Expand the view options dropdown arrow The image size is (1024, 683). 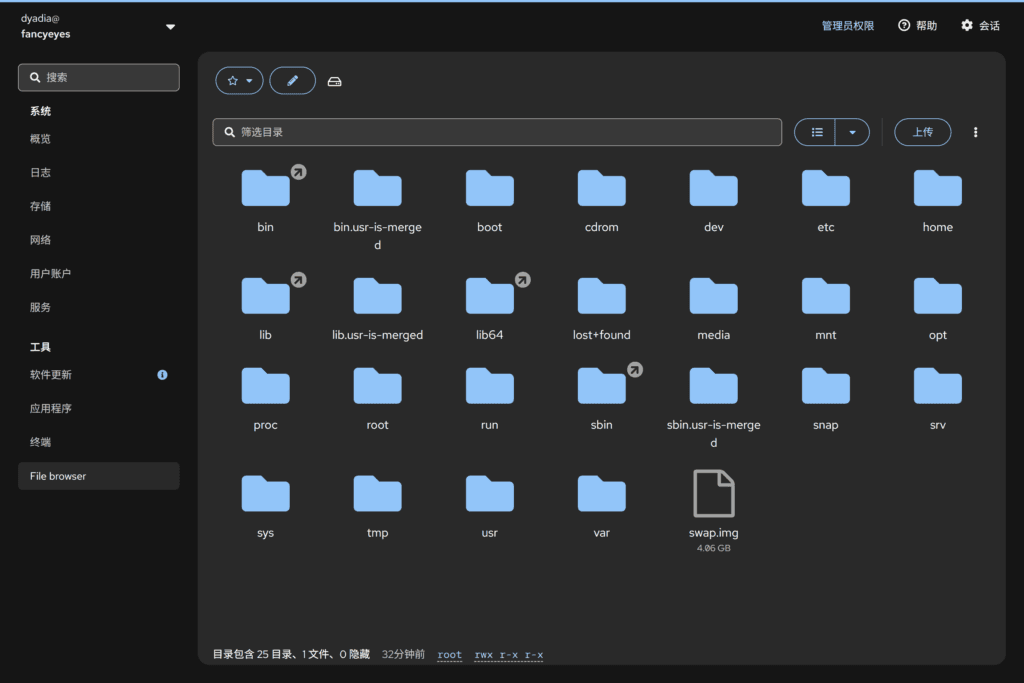(x=852, y=133)
